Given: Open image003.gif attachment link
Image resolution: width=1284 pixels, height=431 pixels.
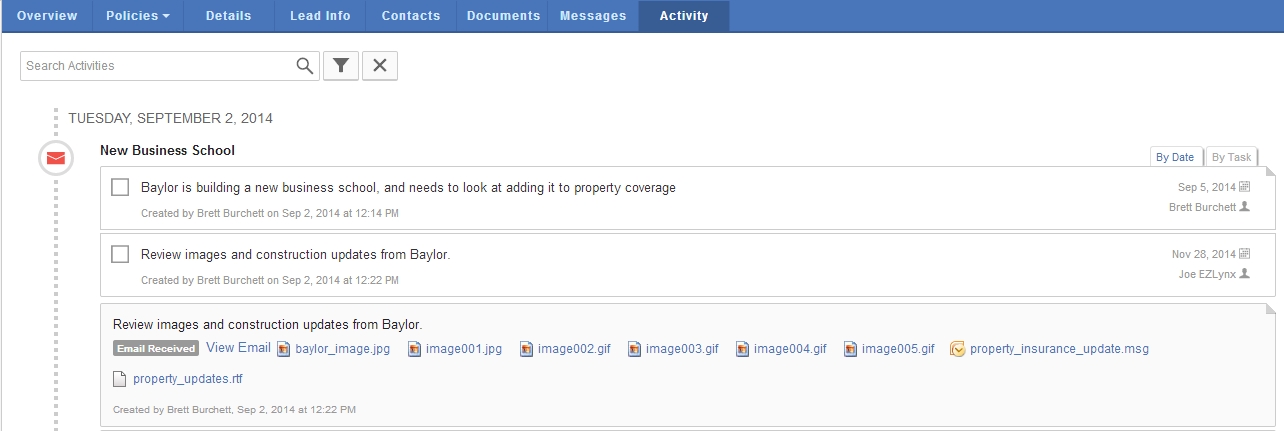Looking at the screenshot, I should coord(682,349).
